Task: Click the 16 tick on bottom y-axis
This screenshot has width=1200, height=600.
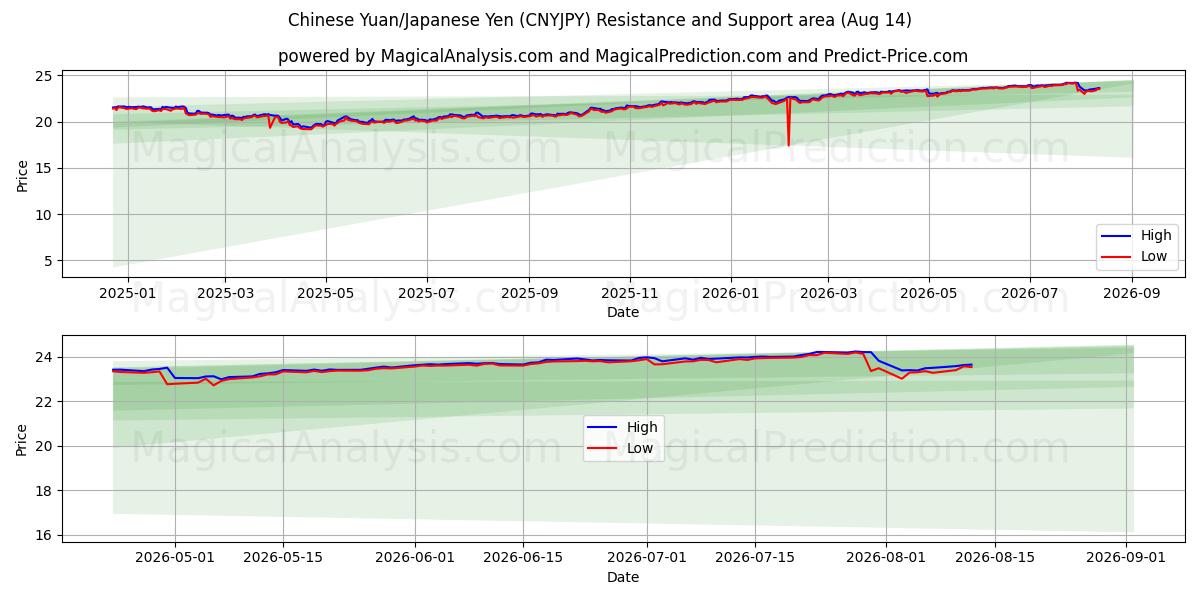Action: [46, 535]
